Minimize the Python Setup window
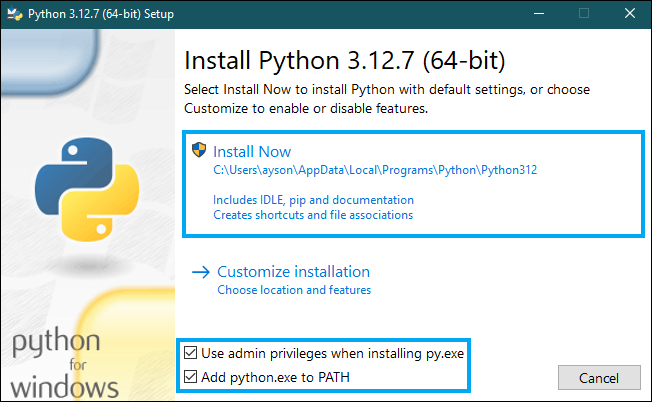The image size is (652, 402). 538,13
